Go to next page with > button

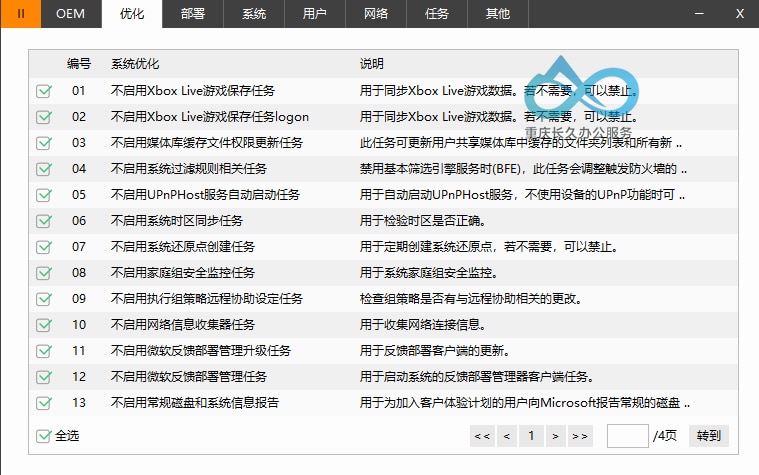[x=556, y=436]
